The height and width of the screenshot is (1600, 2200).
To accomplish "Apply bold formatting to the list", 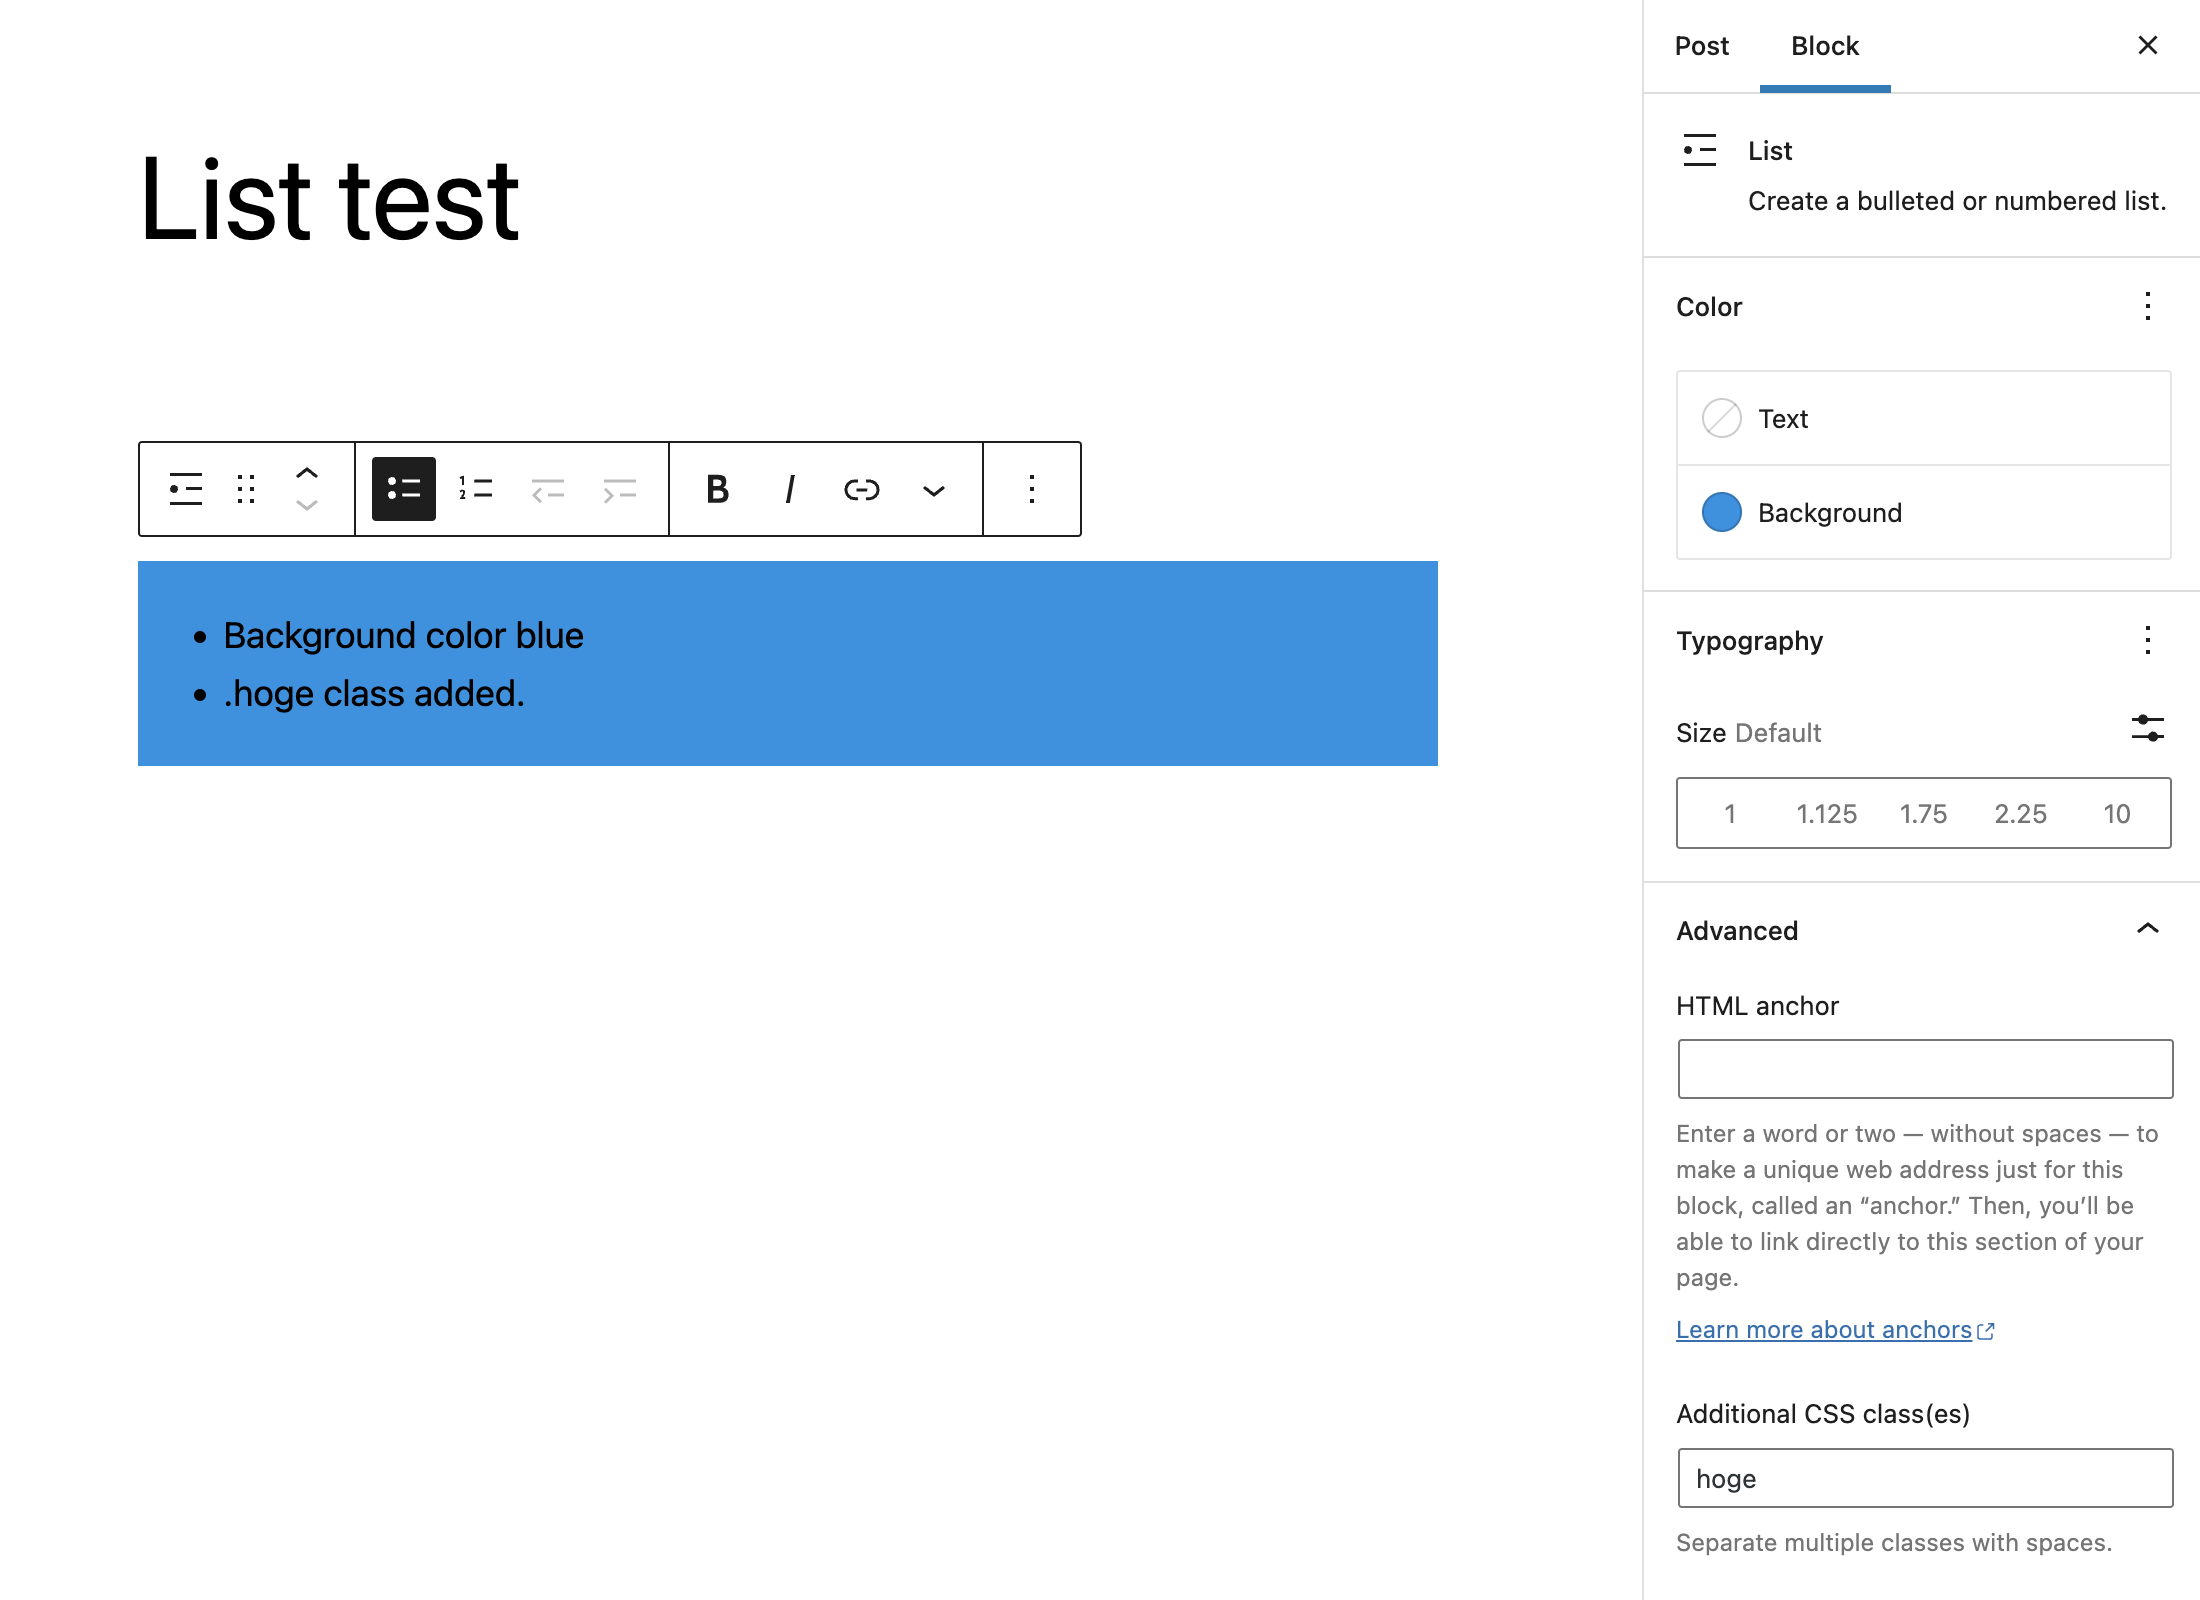I will (717, 489).
